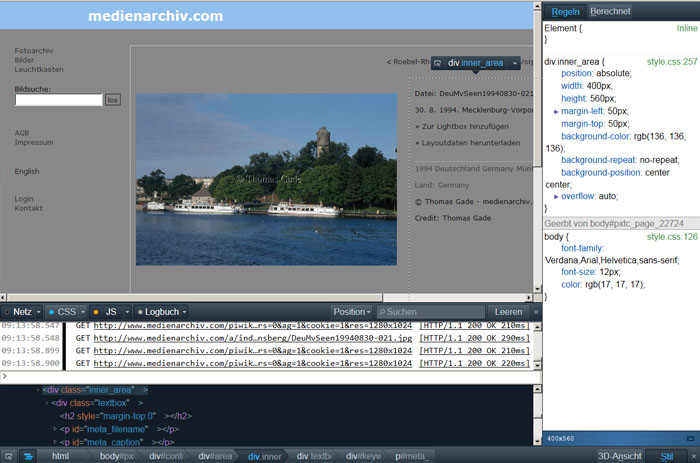This screenshot has height=463, width=700.
Task: Switch to the Regeln tab
Action: 565,12
